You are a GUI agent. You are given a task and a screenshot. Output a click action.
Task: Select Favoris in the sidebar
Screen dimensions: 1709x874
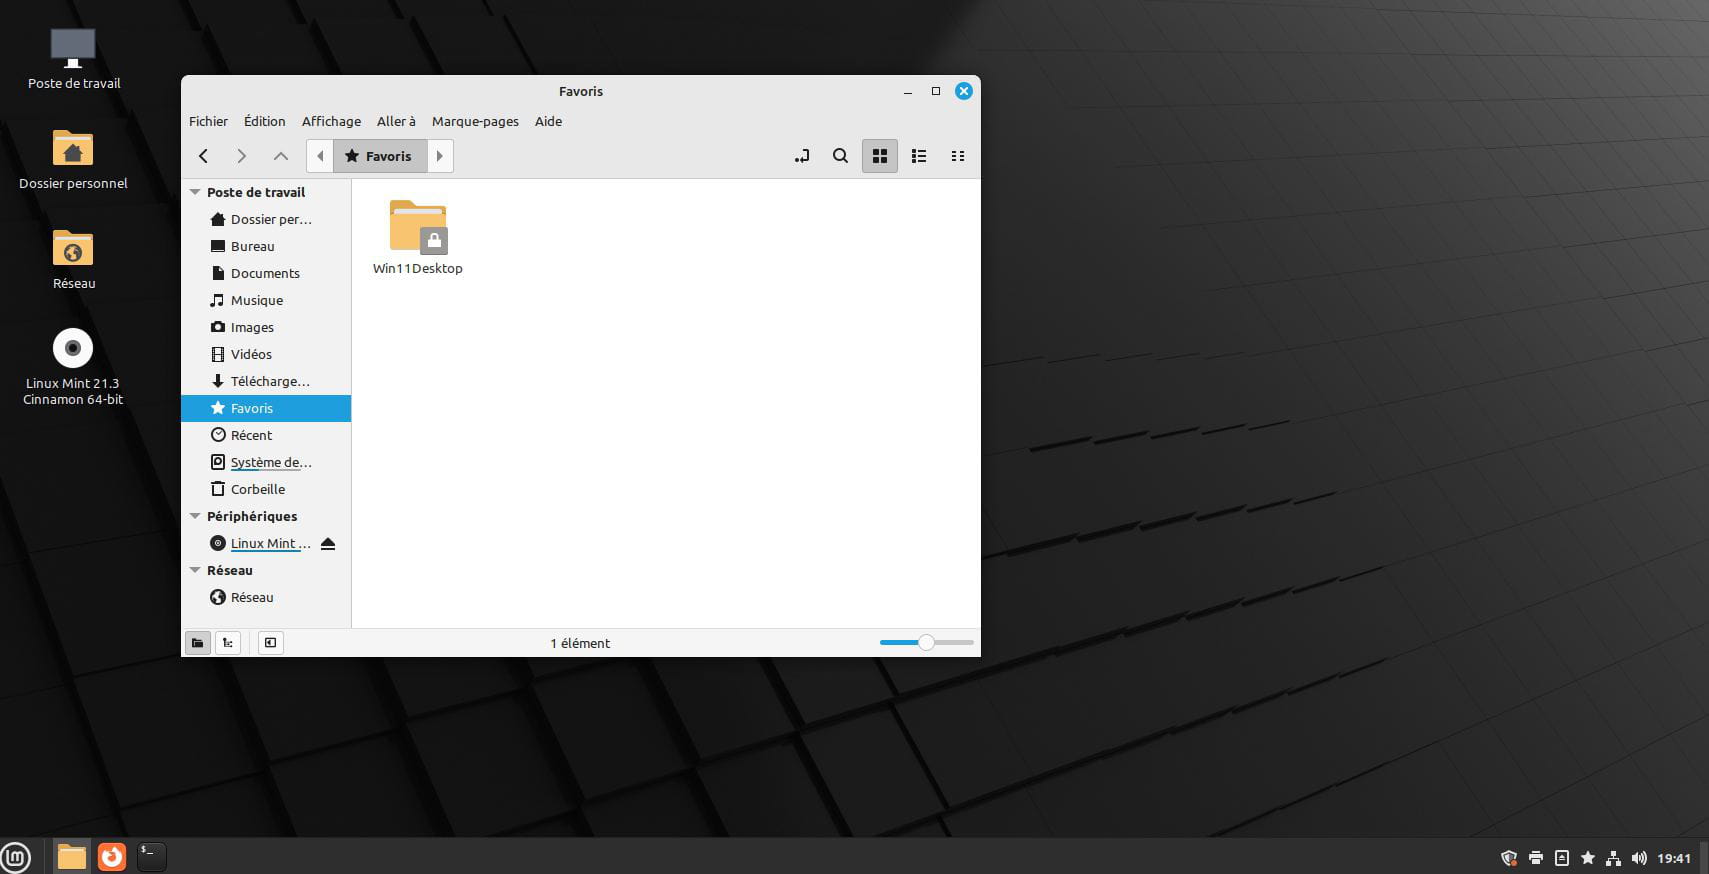click(x=266, y=408)
